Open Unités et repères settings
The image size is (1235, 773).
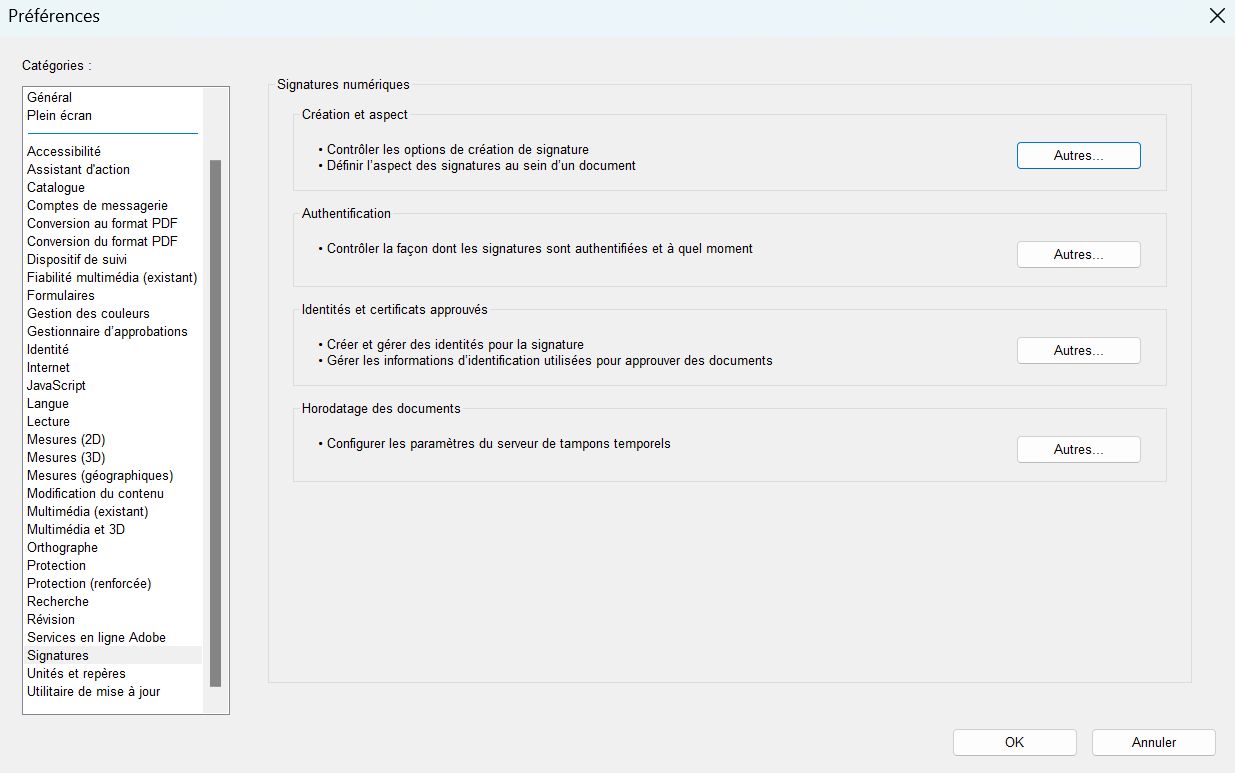(75, 673)
